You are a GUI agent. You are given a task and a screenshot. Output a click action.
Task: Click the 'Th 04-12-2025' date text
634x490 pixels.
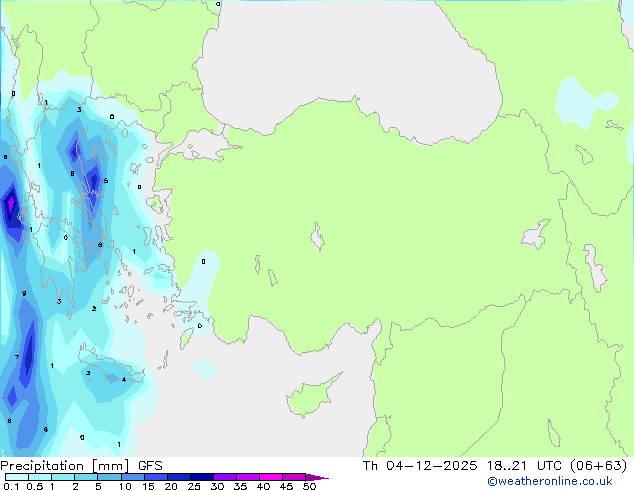click(x=420, y=466)
